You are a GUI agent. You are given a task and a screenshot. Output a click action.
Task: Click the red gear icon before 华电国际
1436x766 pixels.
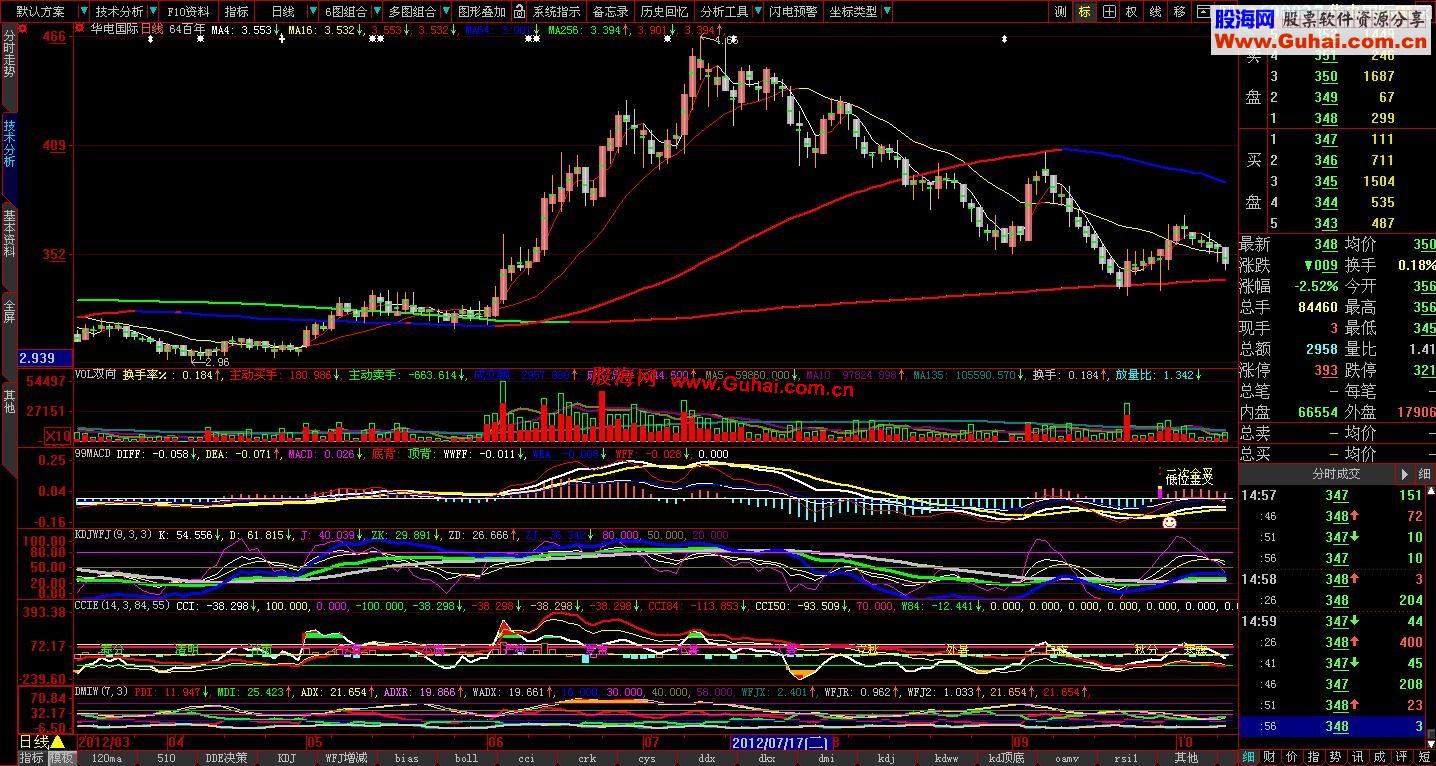pos(80,29)
